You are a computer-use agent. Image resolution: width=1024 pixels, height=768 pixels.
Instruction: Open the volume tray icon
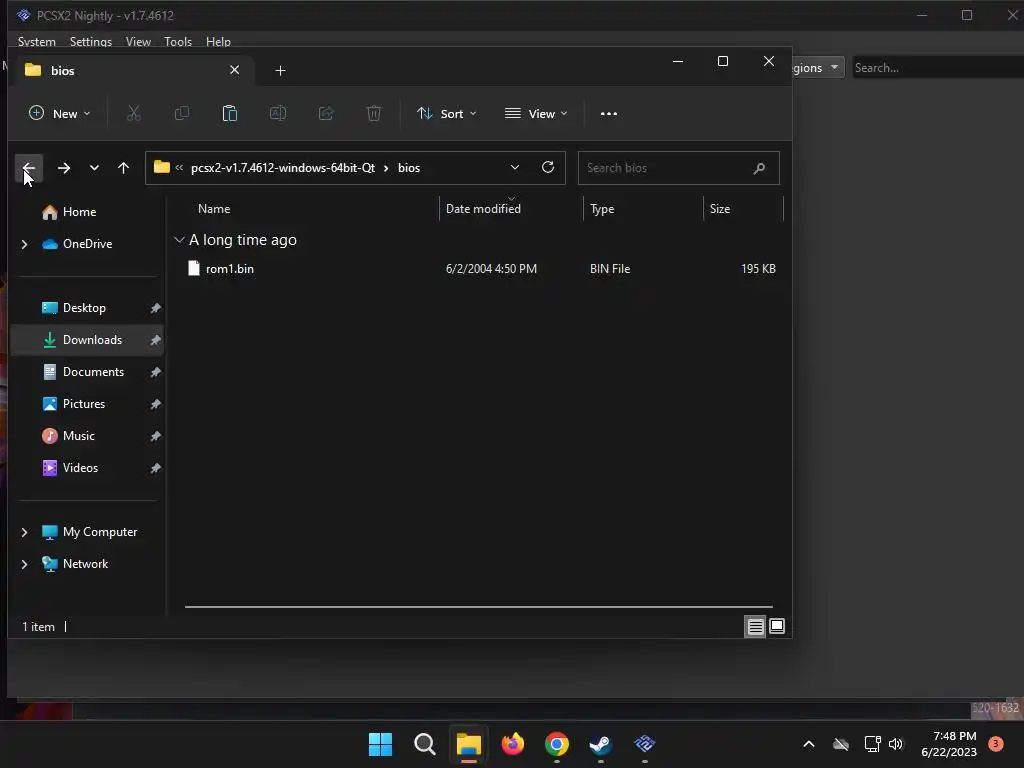896,744
